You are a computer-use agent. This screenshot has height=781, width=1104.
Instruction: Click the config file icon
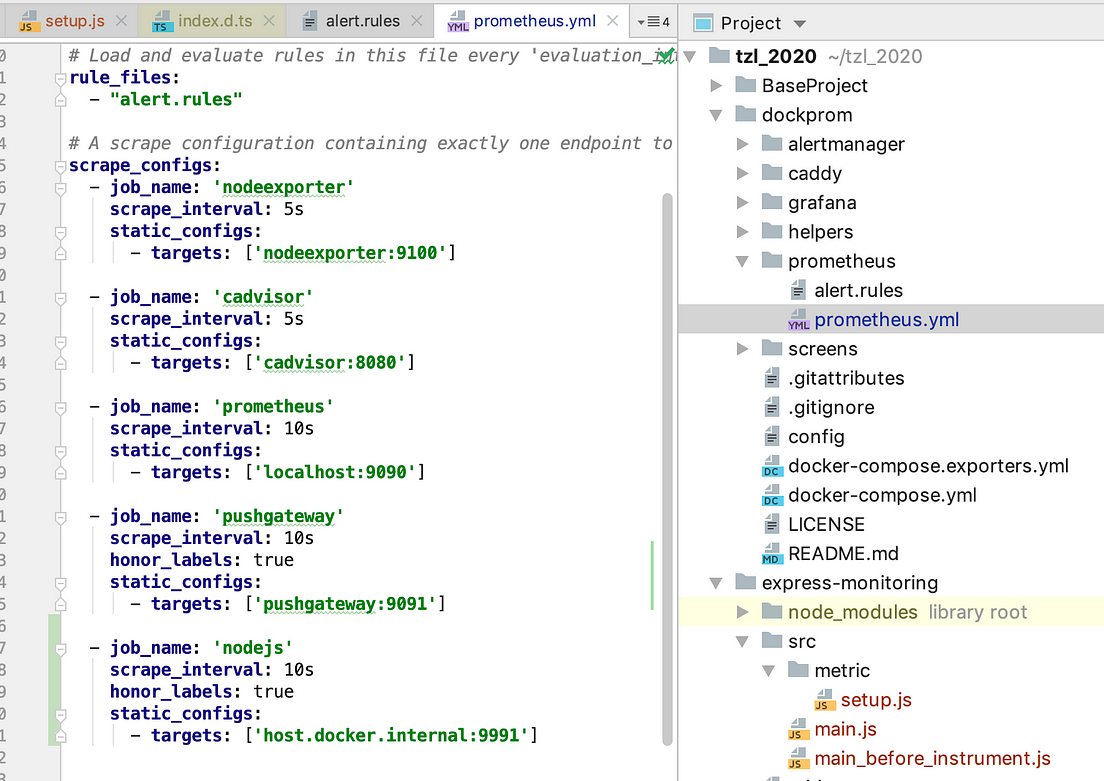(x=772, y=437)
